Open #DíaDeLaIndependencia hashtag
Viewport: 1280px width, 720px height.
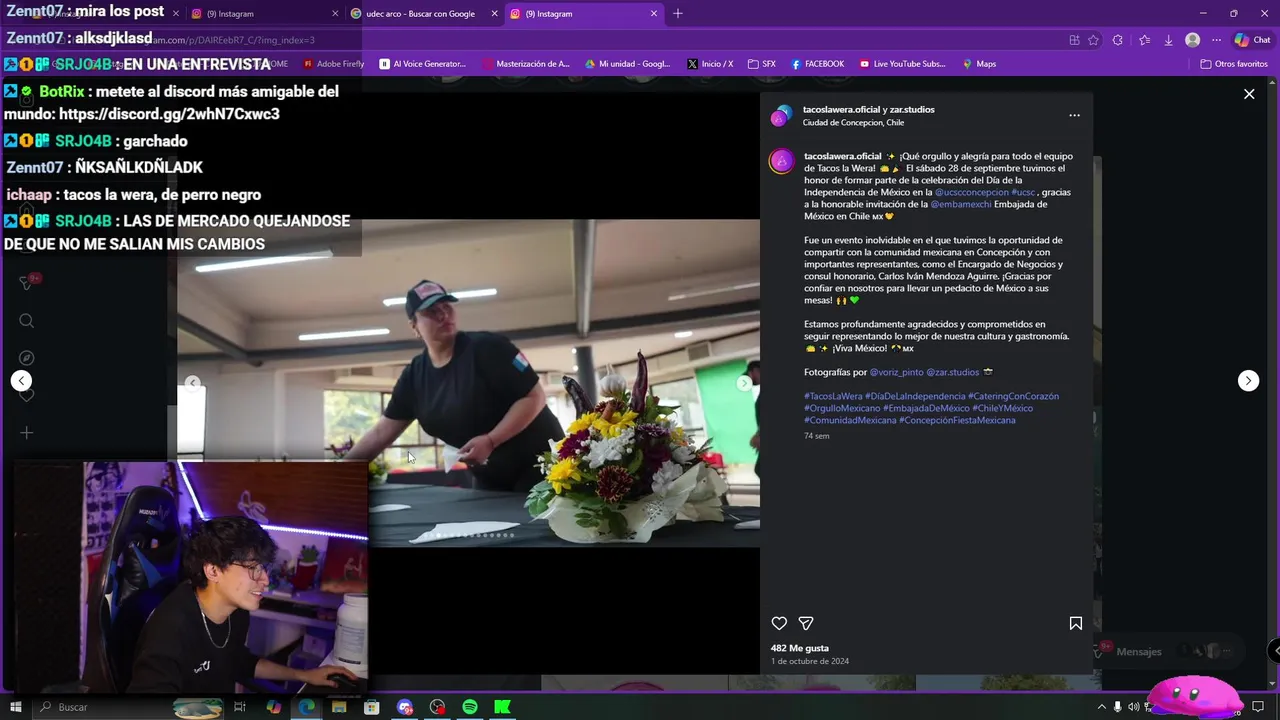pyautogui.click(x=915, y=396)
